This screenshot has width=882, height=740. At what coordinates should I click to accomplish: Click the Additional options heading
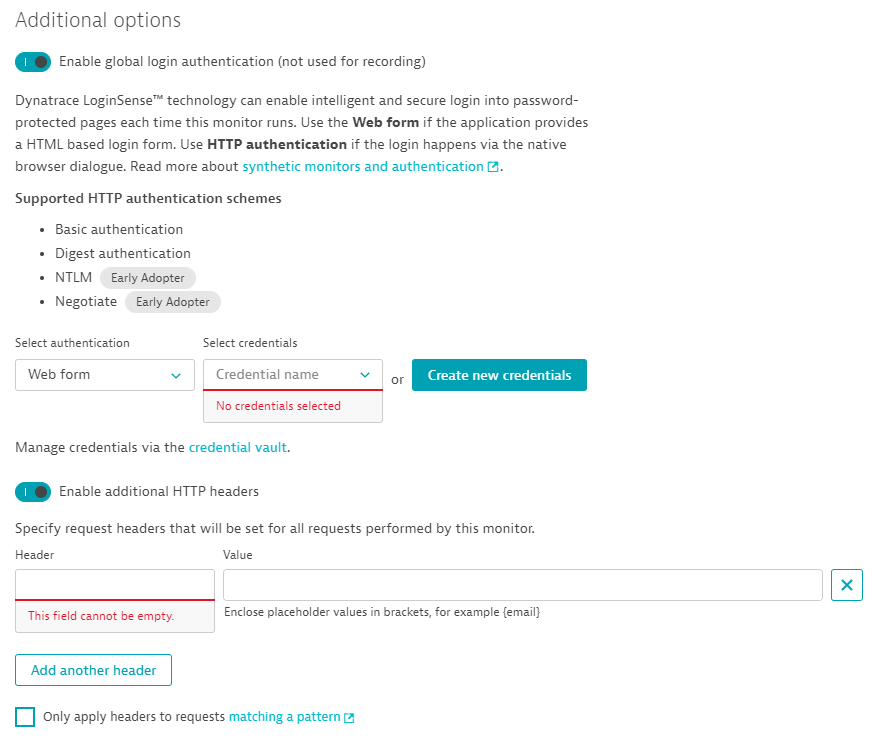tap(98, 20)
